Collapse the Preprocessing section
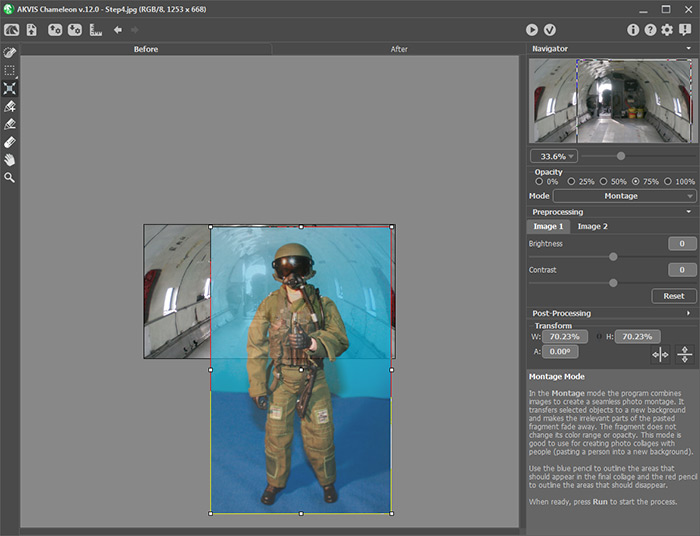This screenshot has height=536, width=700. [x=688, y=212]
